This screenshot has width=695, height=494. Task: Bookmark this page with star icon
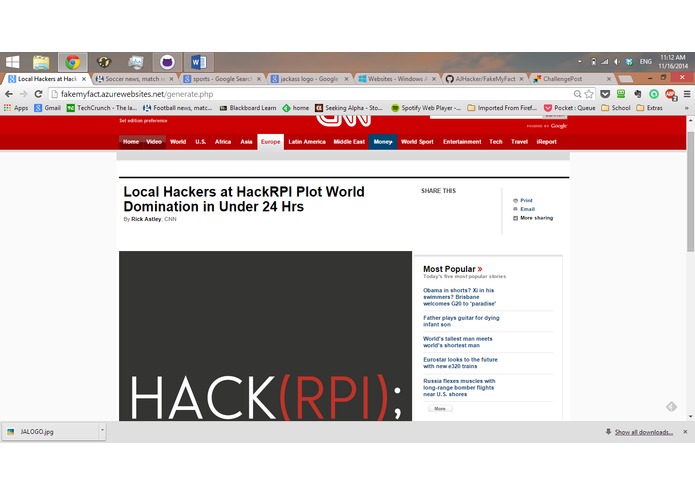pyautogui.click(x=589, y=94)
